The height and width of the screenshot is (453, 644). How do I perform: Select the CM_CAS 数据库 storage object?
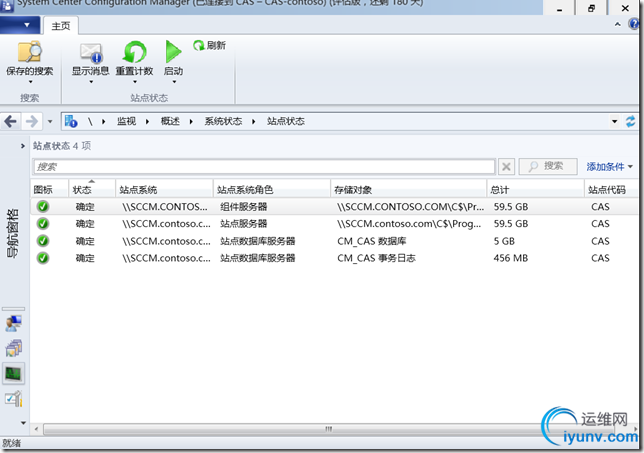point(372,241)
